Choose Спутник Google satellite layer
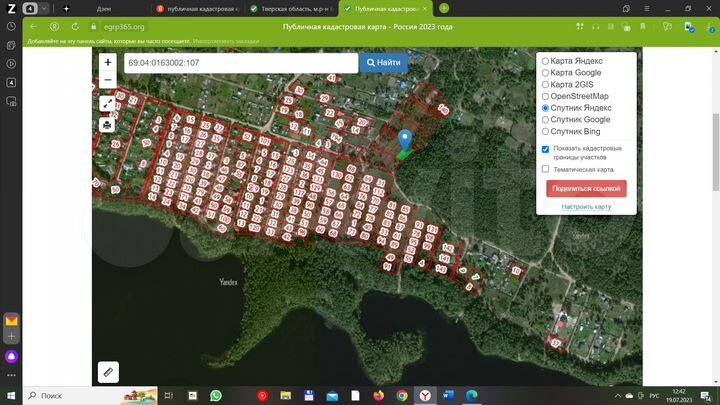 click(545, 119)
